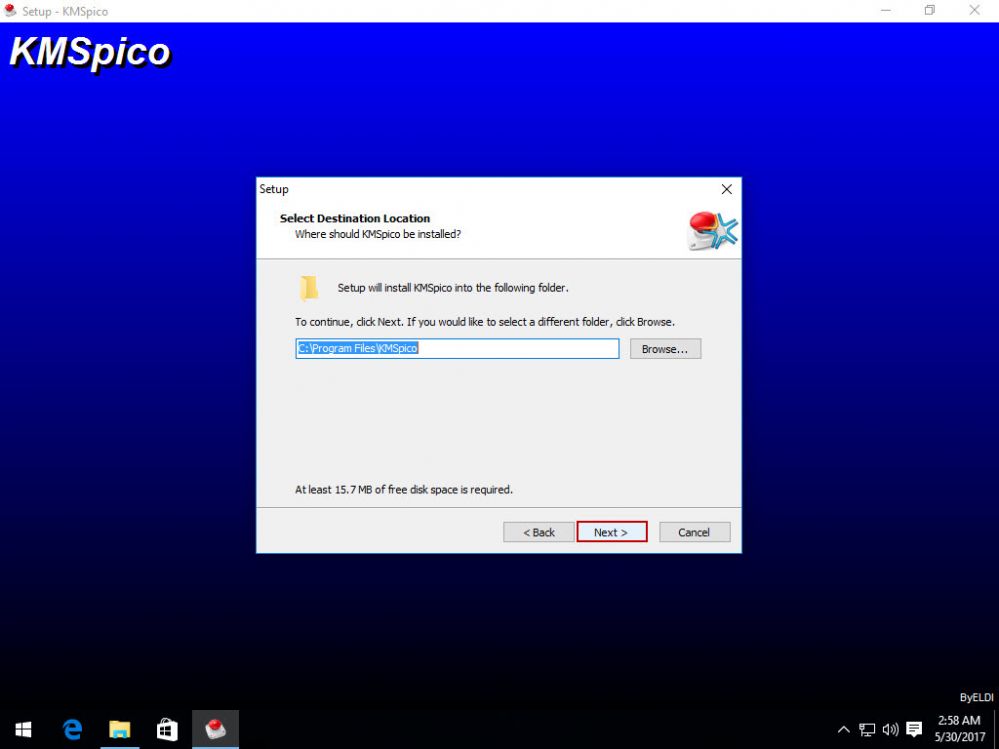Launch Microsoft Edge from taskbar
This screenshot has width=999, height=749.
(72, 729)
